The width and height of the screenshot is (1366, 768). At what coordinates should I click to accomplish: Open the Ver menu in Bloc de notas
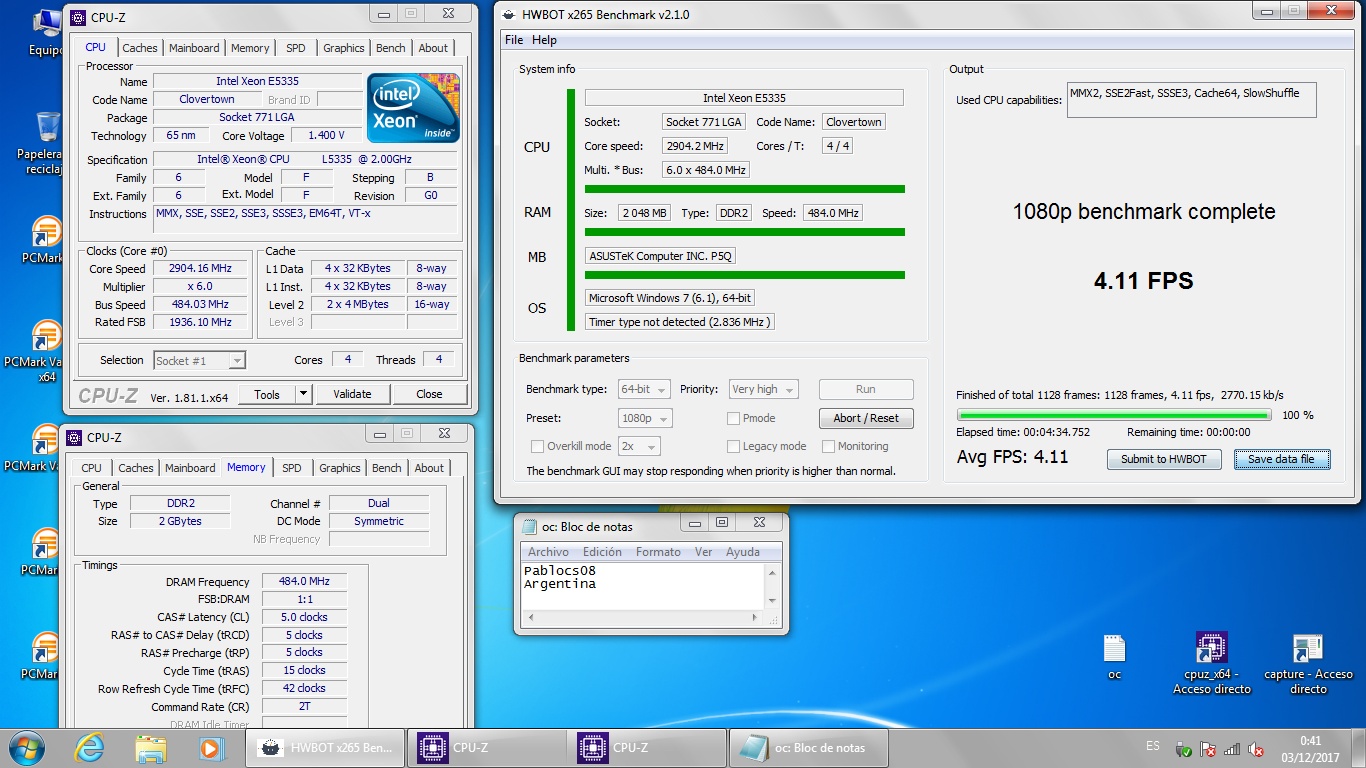coord(704,552)
